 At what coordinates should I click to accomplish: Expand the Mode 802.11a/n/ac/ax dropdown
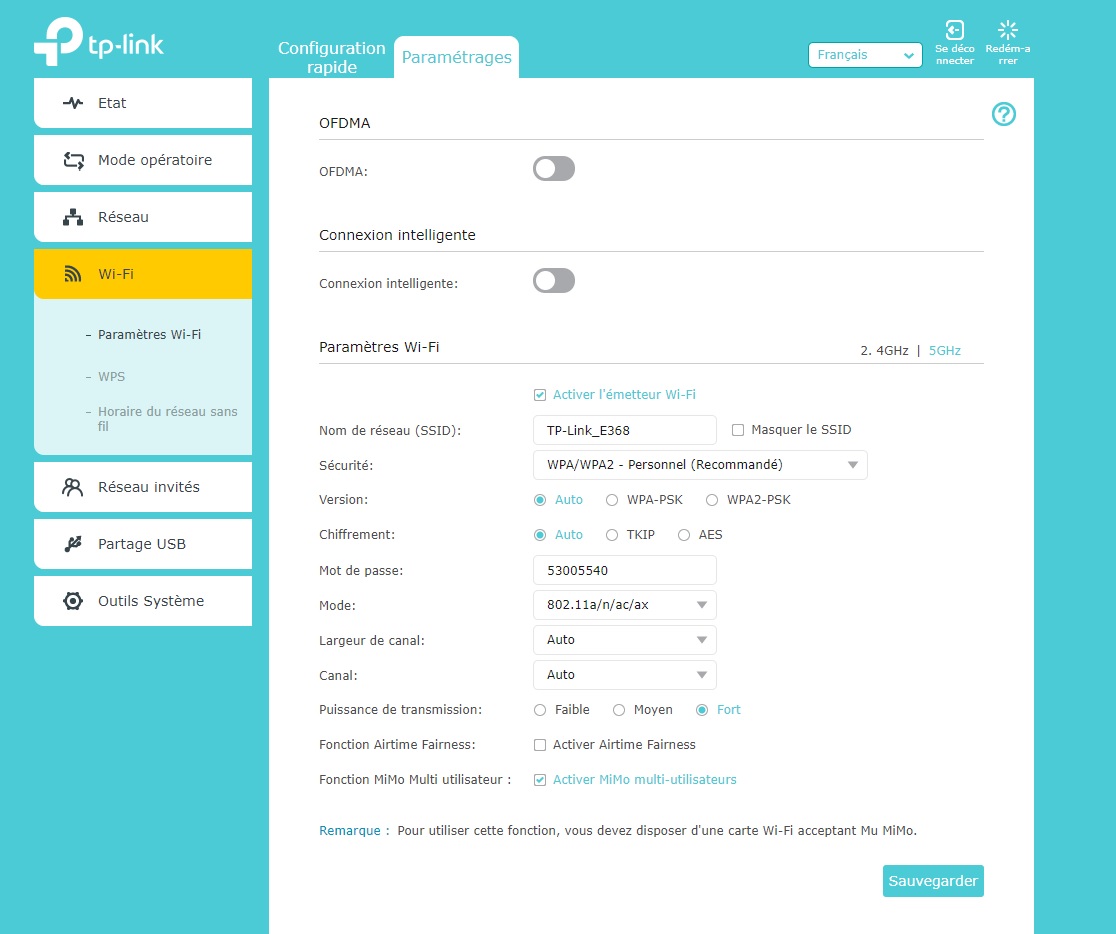pos(625,605)
